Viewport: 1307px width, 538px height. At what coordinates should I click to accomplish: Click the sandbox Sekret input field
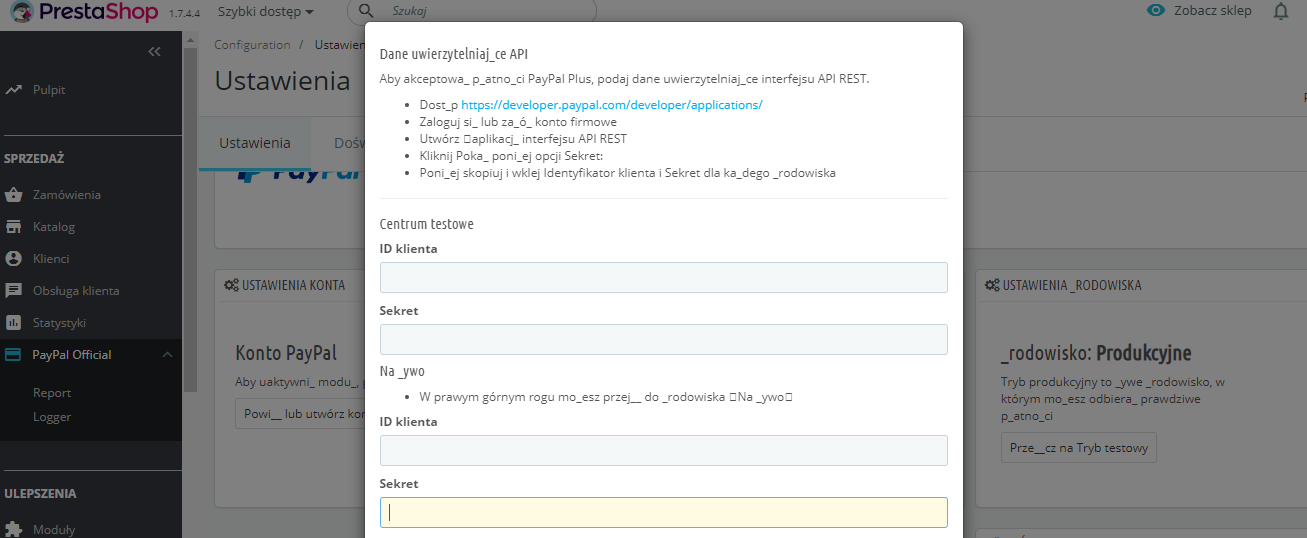[663, 340]
